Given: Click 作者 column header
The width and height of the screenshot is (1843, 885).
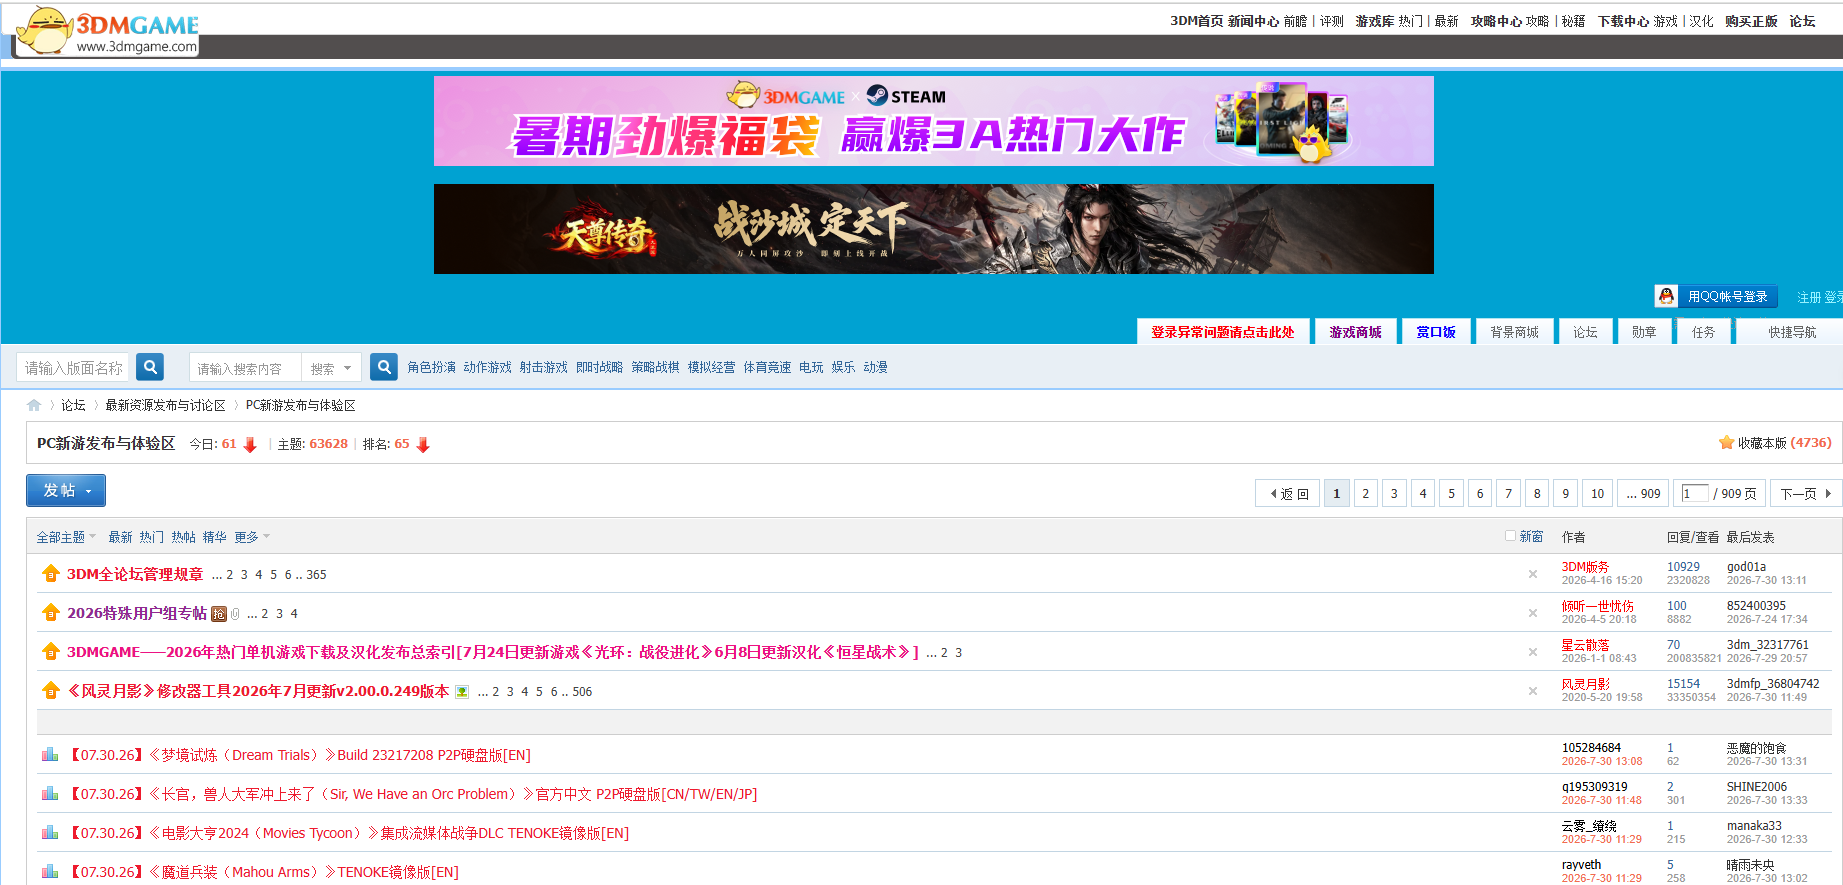Looking at the screenshot, I should (1573, 537).
